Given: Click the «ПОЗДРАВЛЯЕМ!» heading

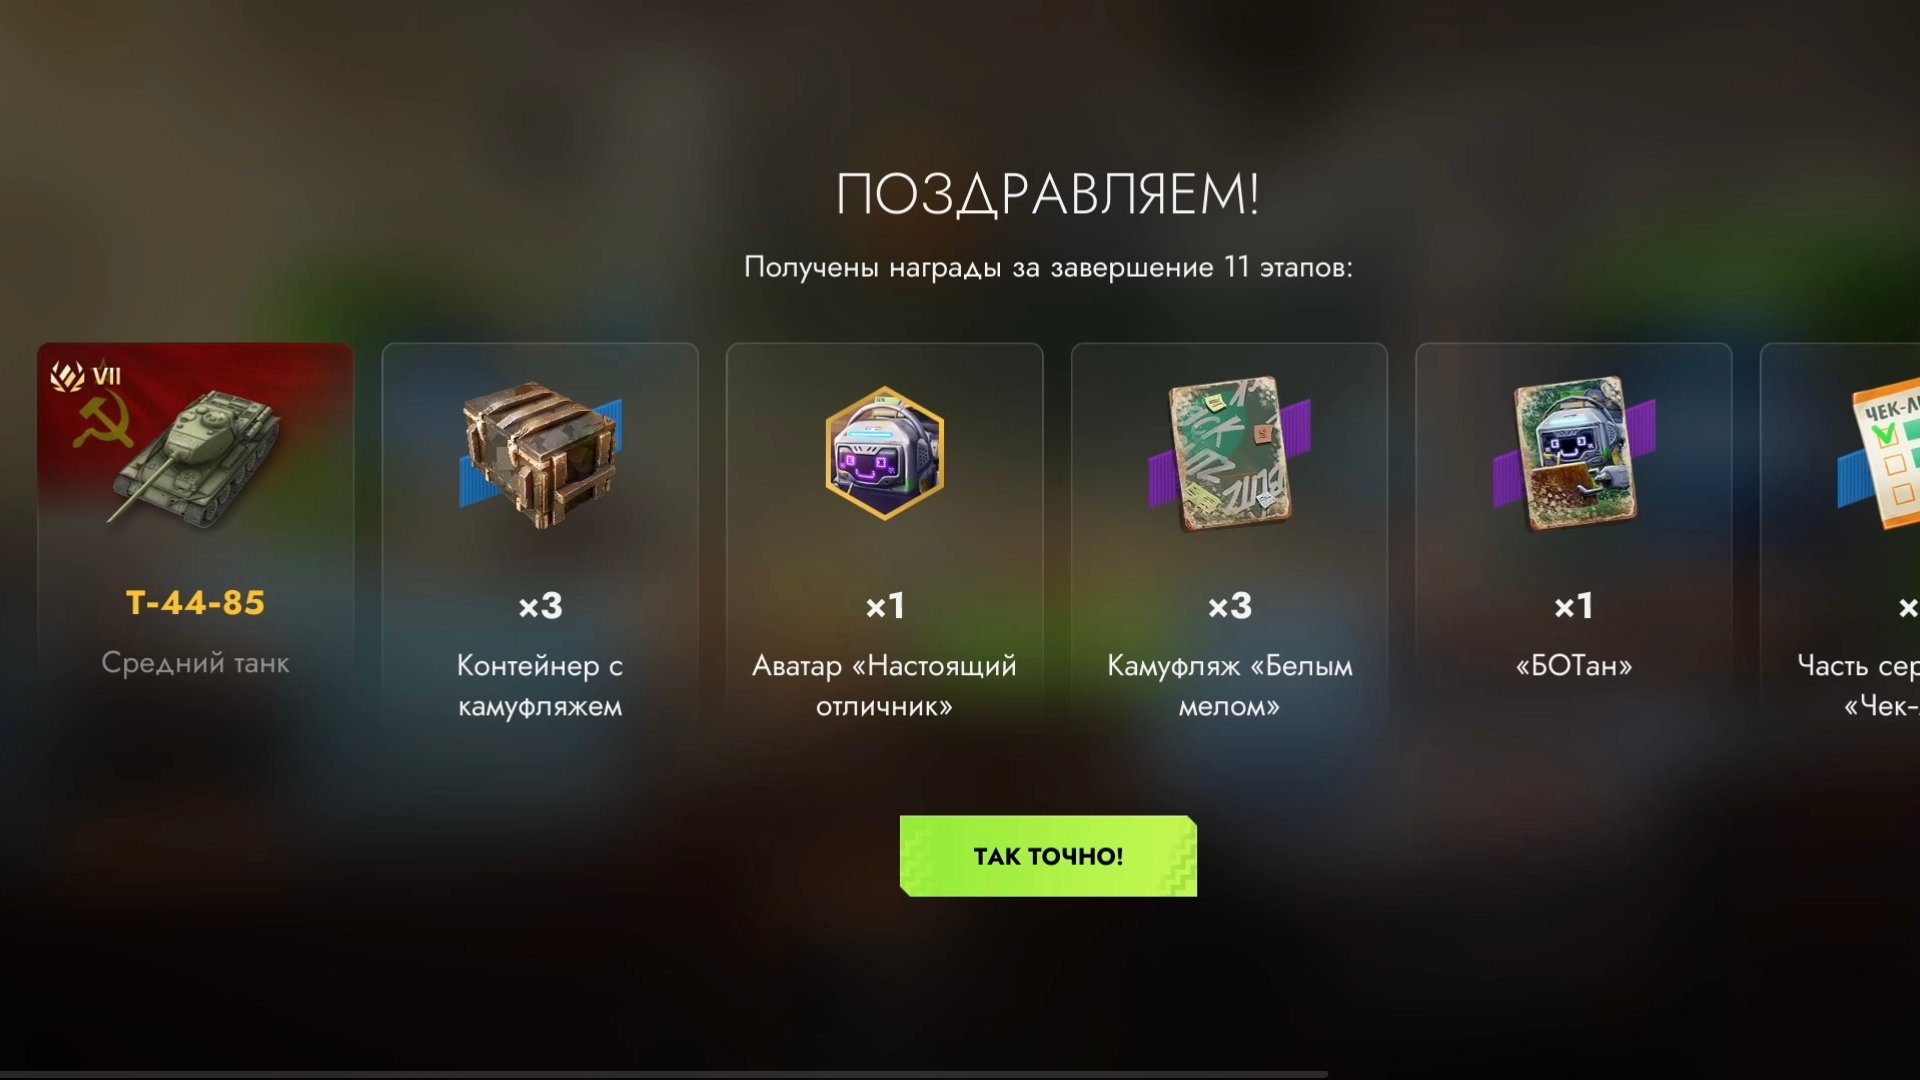Looking at the screenshot, I should [x=1048, y=194].
